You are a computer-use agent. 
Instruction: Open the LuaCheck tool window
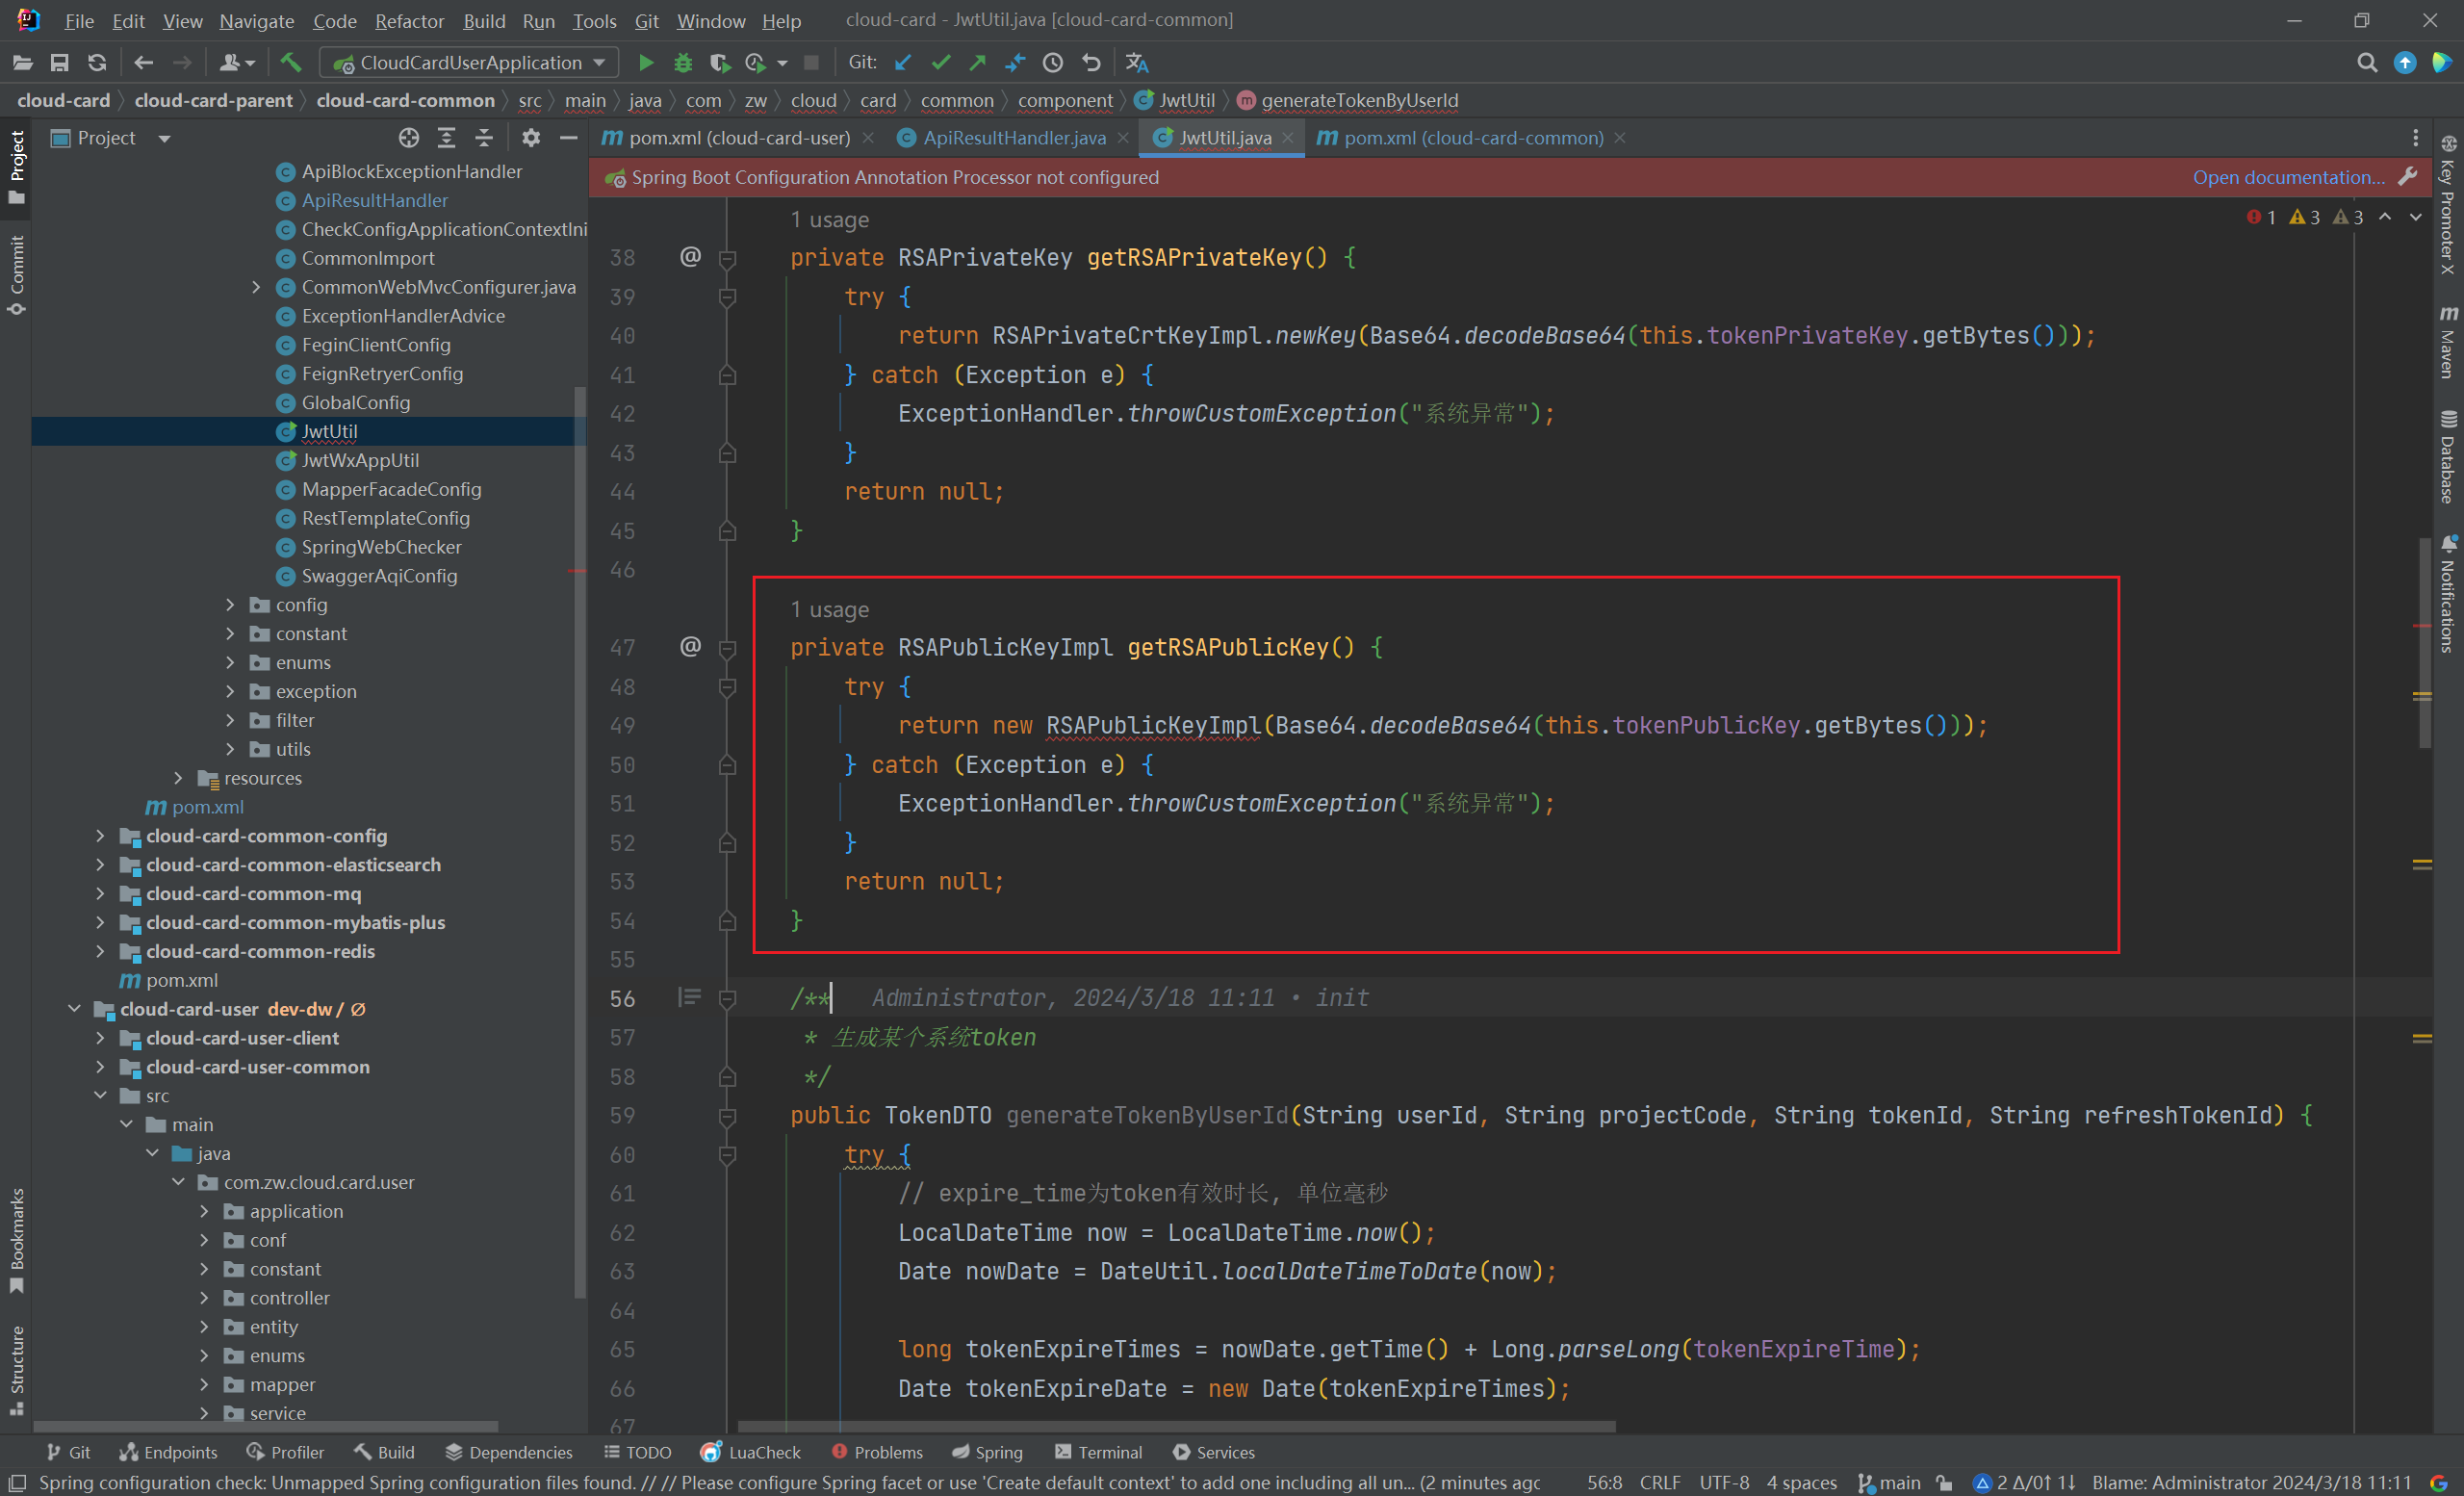click(751, 1452)
